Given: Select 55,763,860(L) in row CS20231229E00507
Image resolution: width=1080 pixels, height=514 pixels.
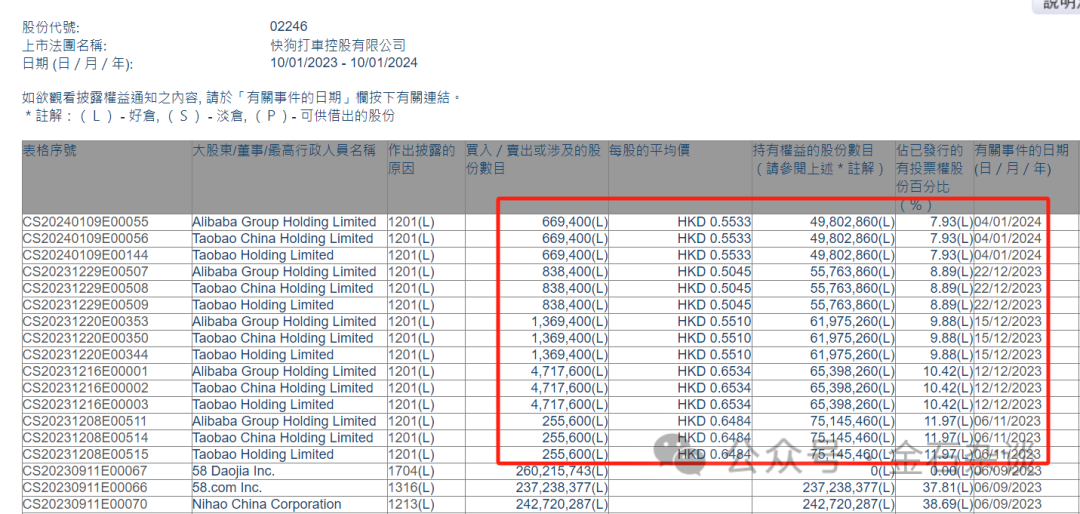Looking at the screenshot, I should (853, 272).
